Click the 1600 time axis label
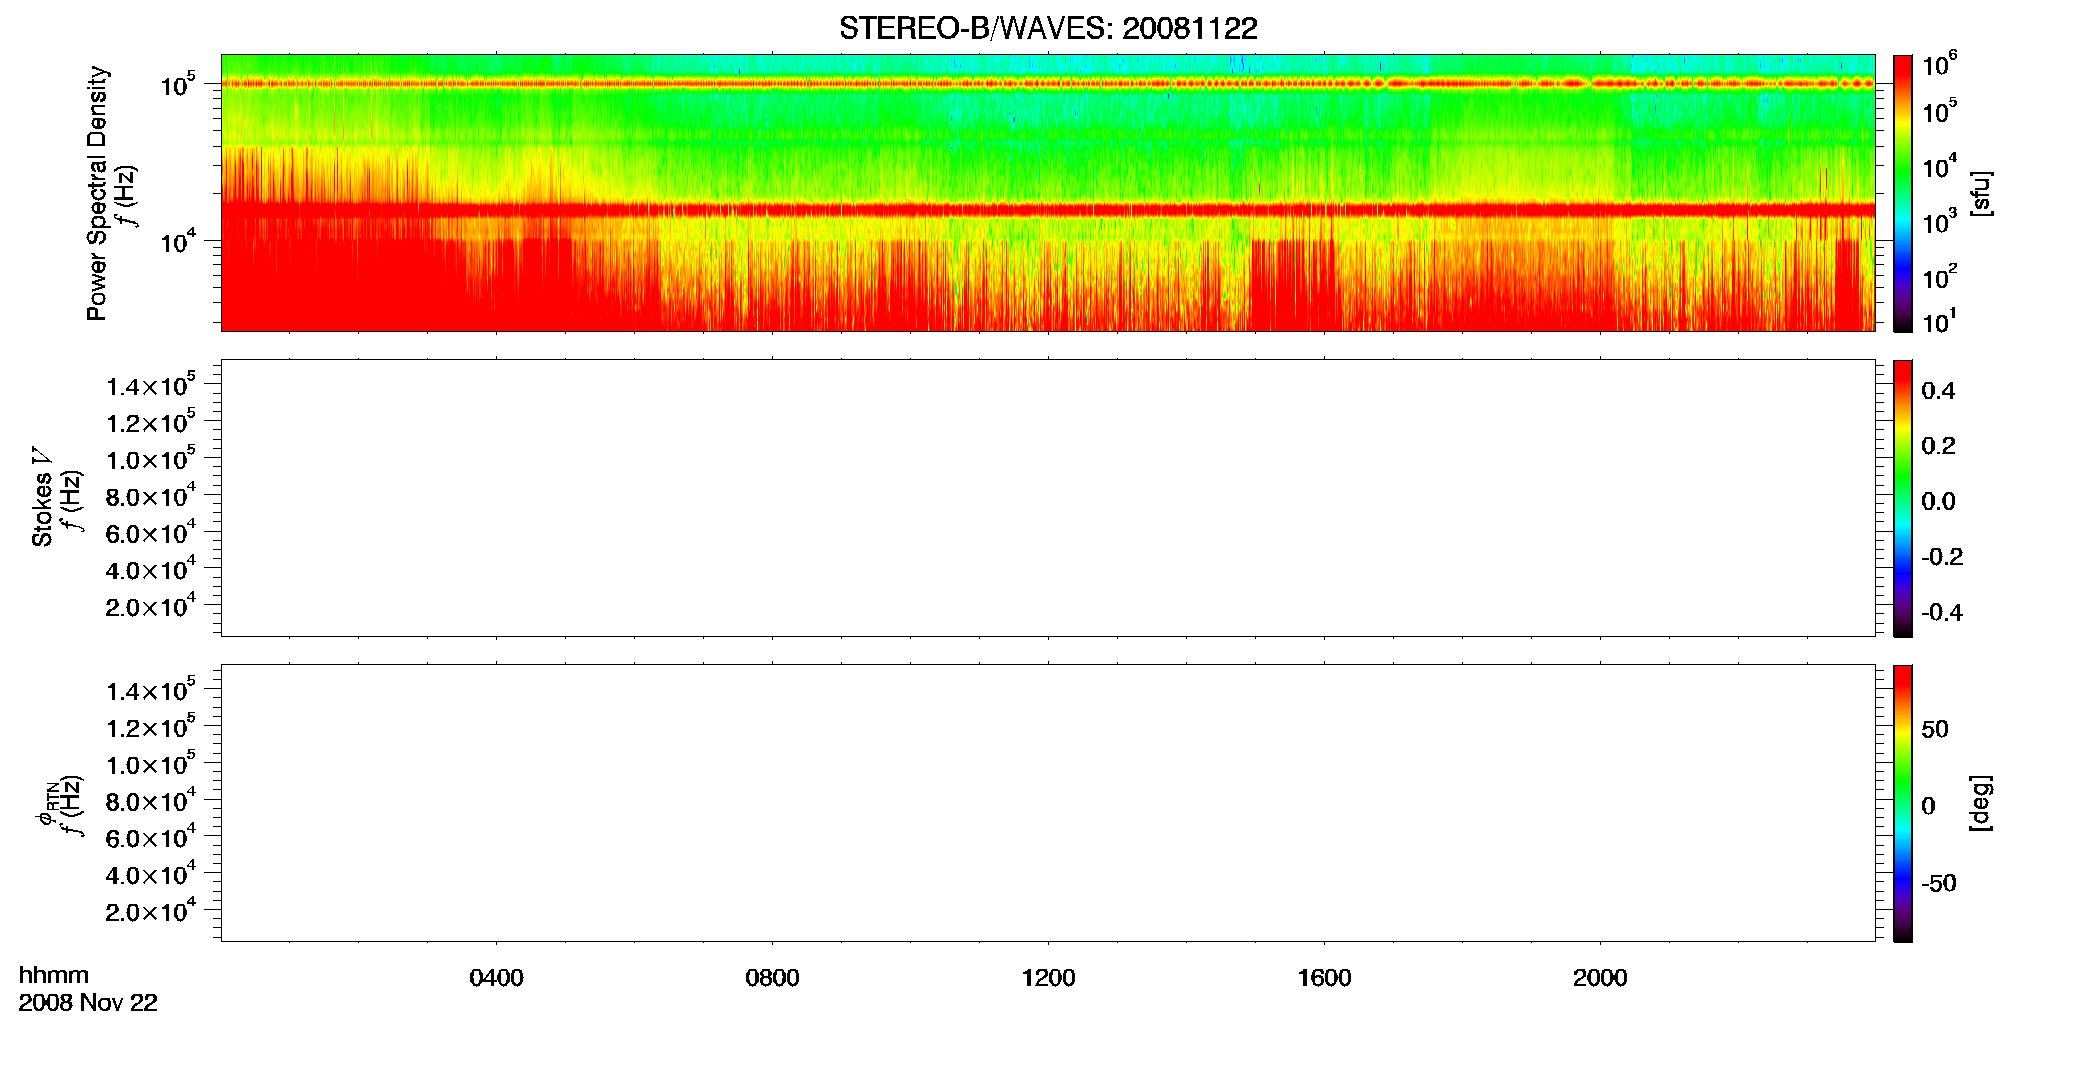The width and height of the screenshot is (2096, 1080). [1324, 978]
